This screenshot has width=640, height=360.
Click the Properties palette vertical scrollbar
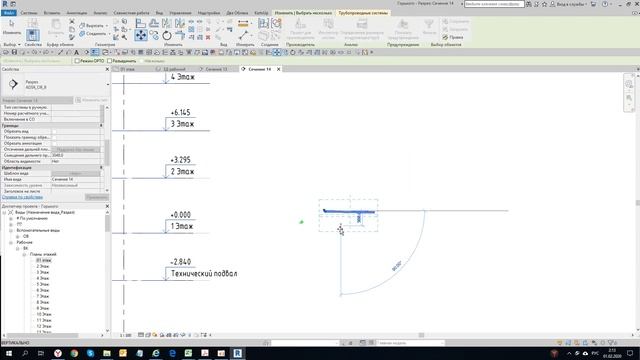pyautogui.click(x=107, y=153)
